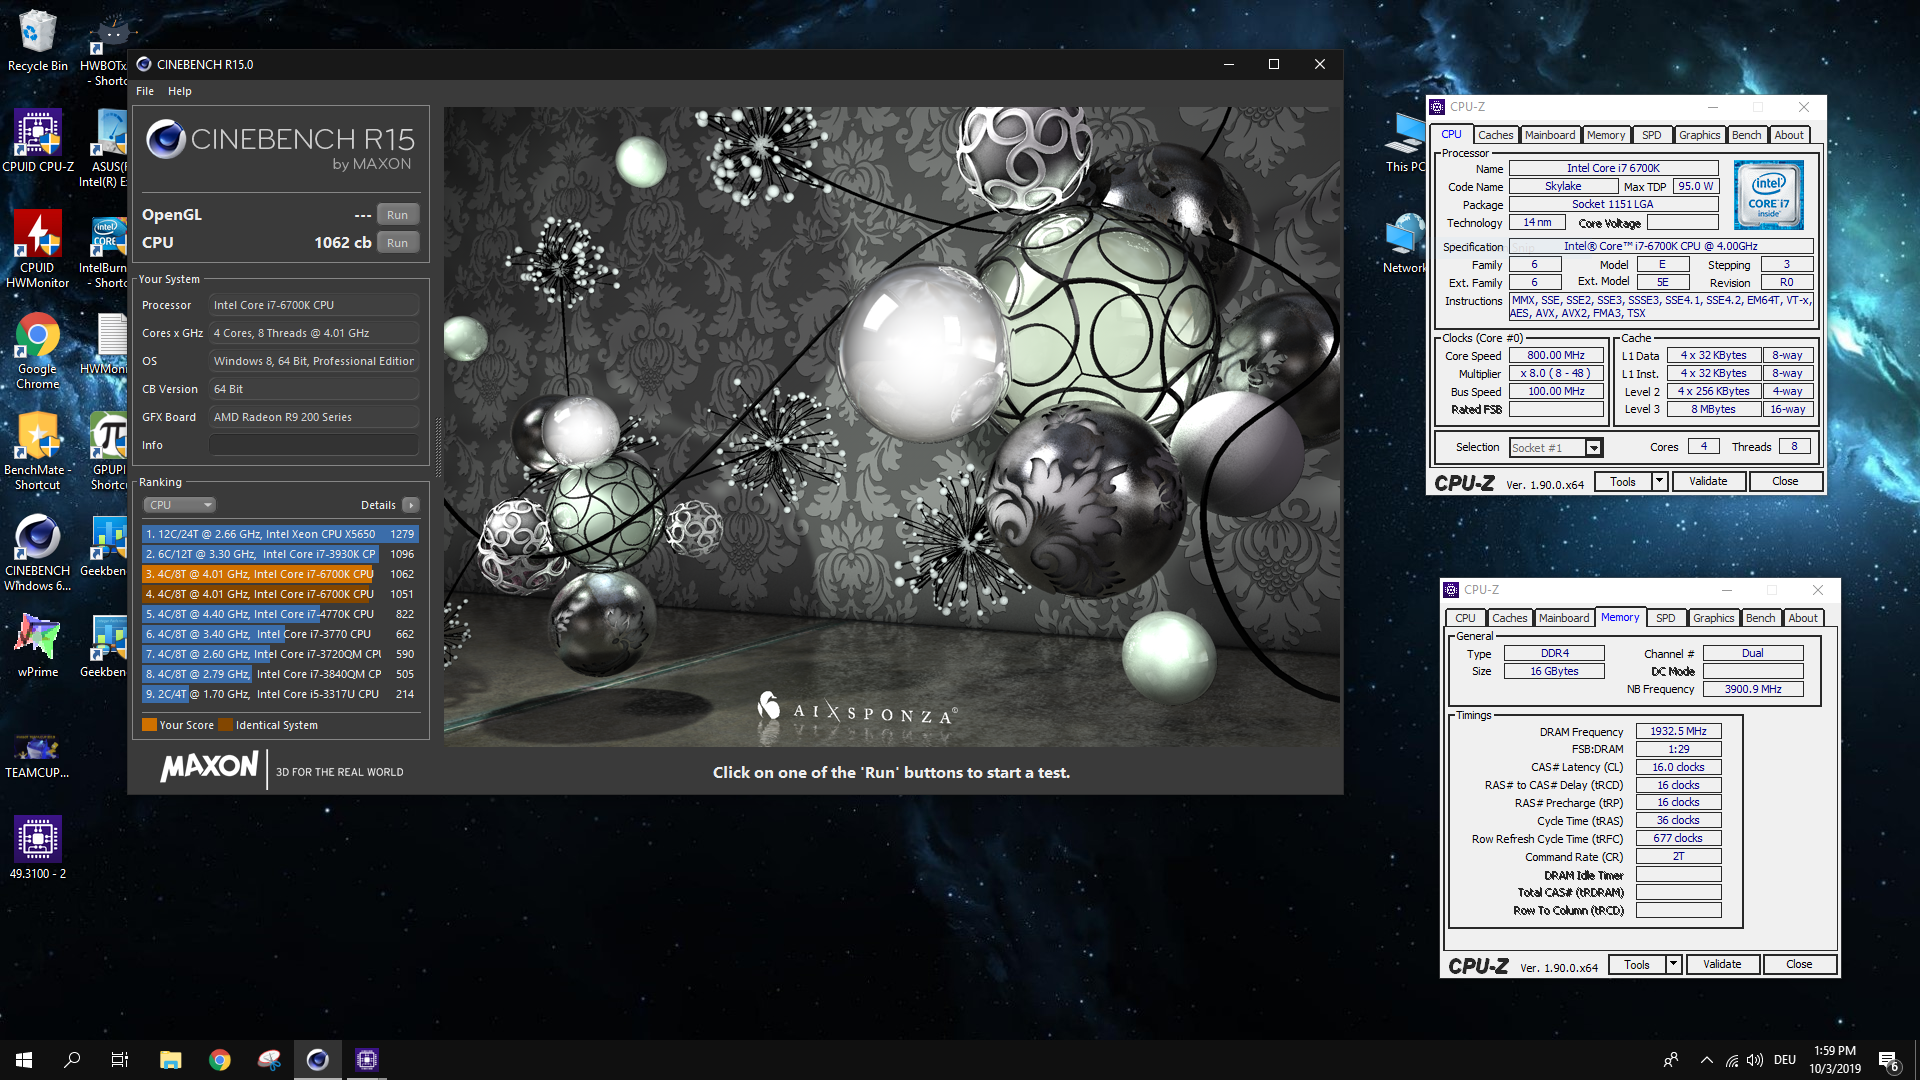
Task: Open the TEAMCUP desktop icon
Action: pyautogui.click(x=37, y=755)
